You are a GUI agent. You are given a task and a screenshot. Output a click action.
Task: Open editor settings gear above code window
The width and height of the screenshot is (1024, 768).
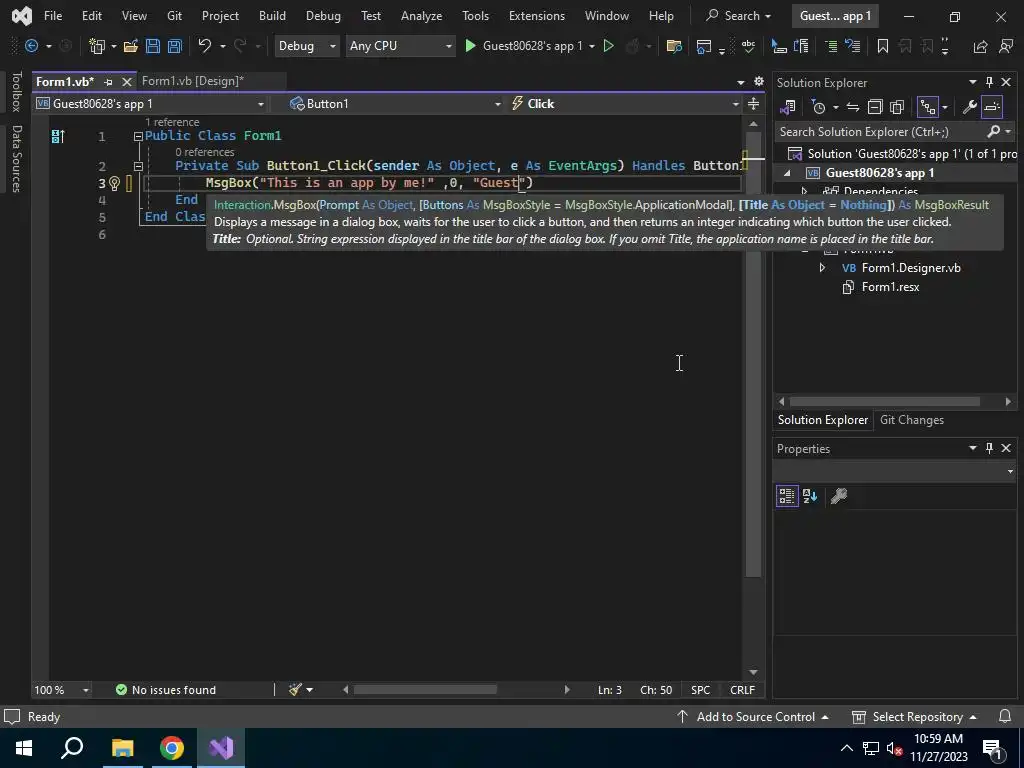pyautogui.click(x=758, y=81)
